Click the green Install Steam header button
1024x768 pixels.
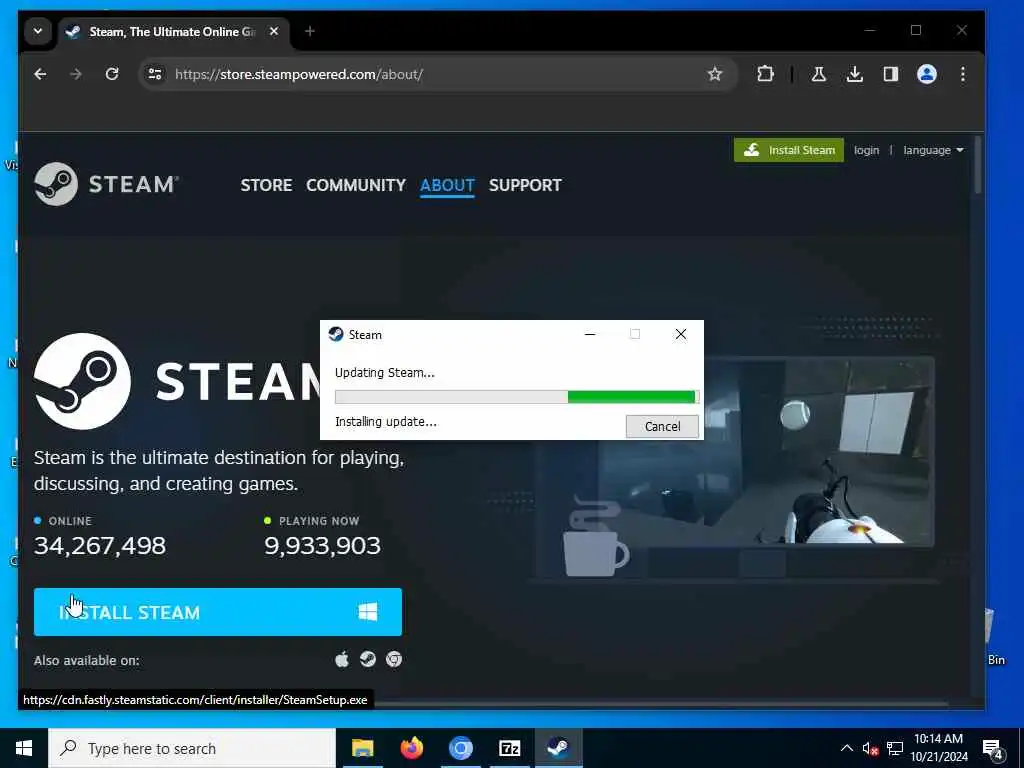(789, 150)
